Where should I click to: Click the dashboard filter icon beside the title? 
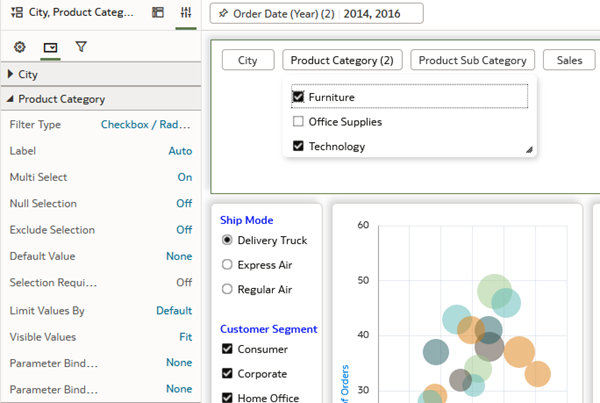[x=16, y=13]
